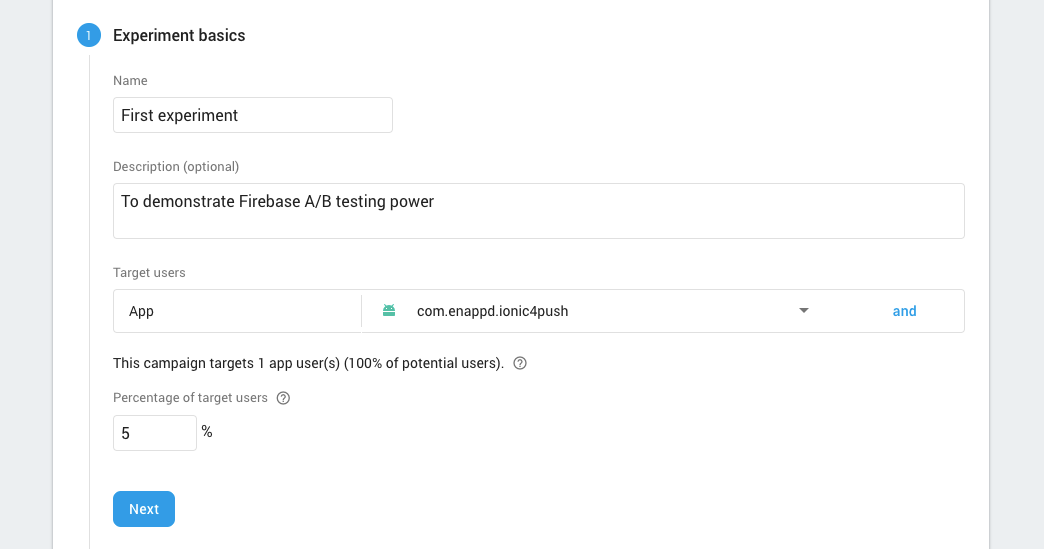Click the Target users label
This screenshot has width=1044, height=549.
click(x=149, y=273)
